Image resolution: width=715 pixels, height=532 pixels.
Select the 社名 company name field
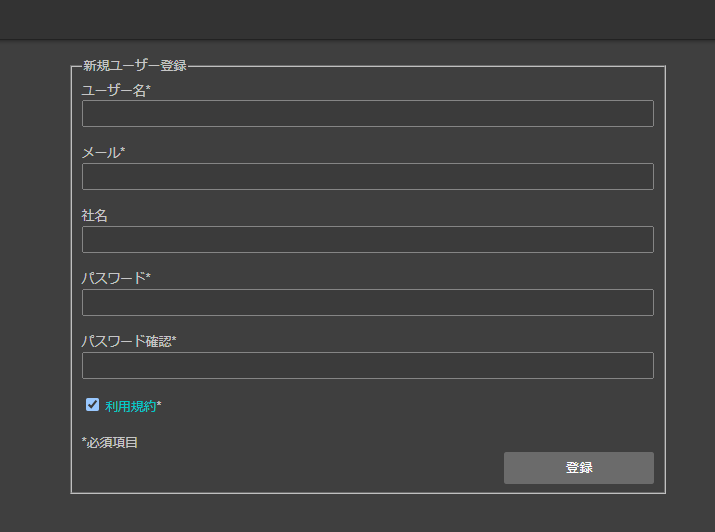pos(368,239)
